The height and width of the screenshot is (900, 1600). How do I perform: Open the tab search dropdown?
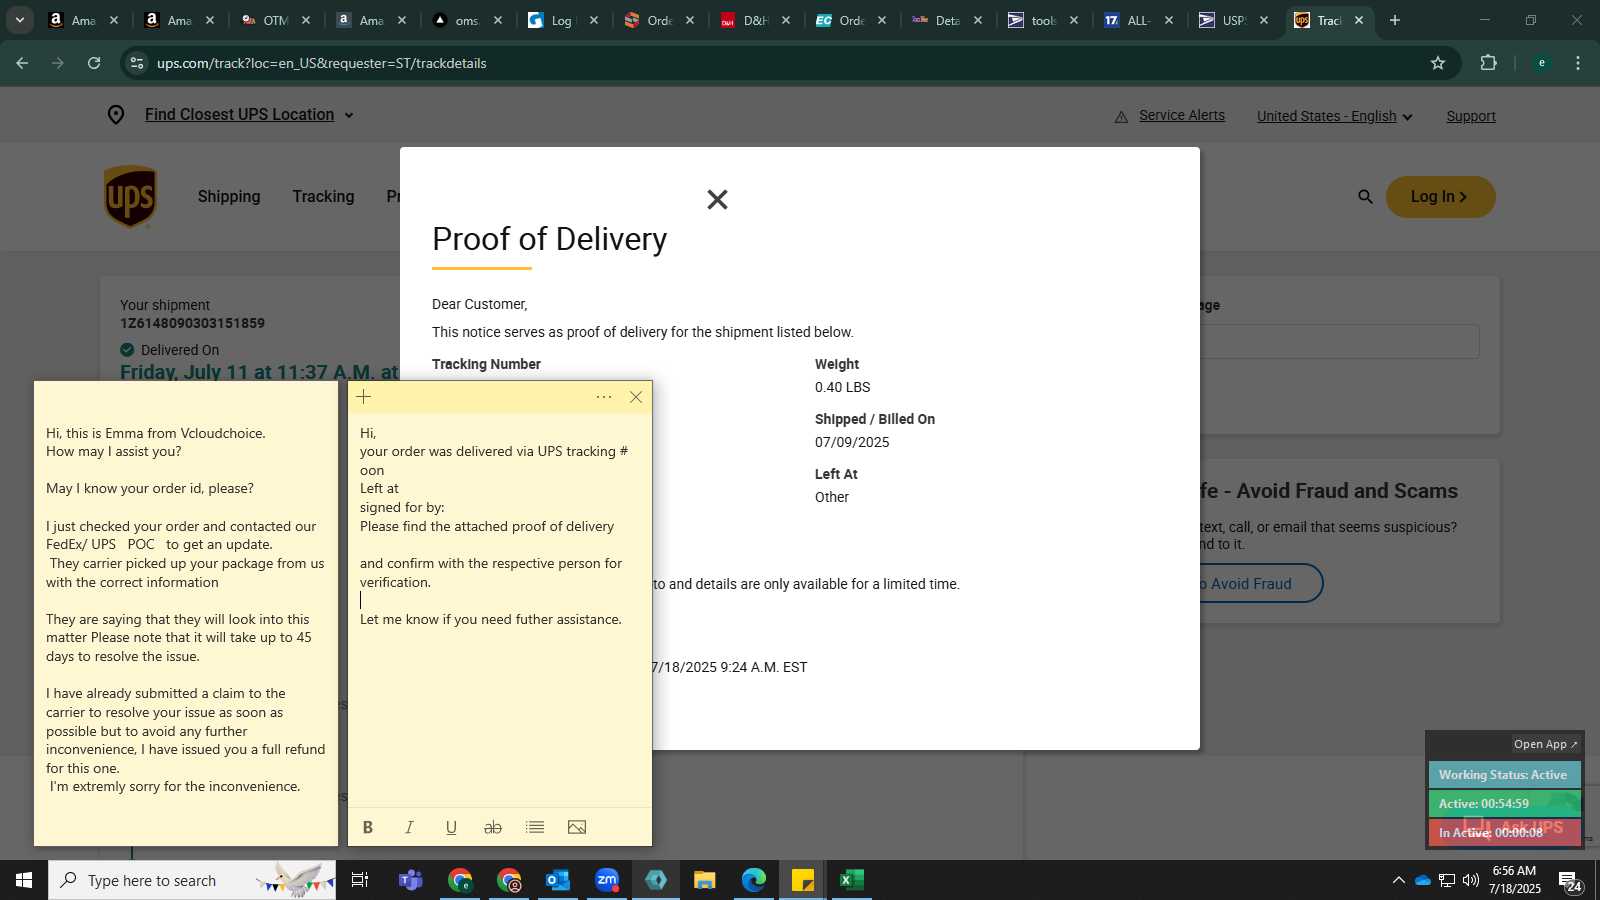[19, 20]
